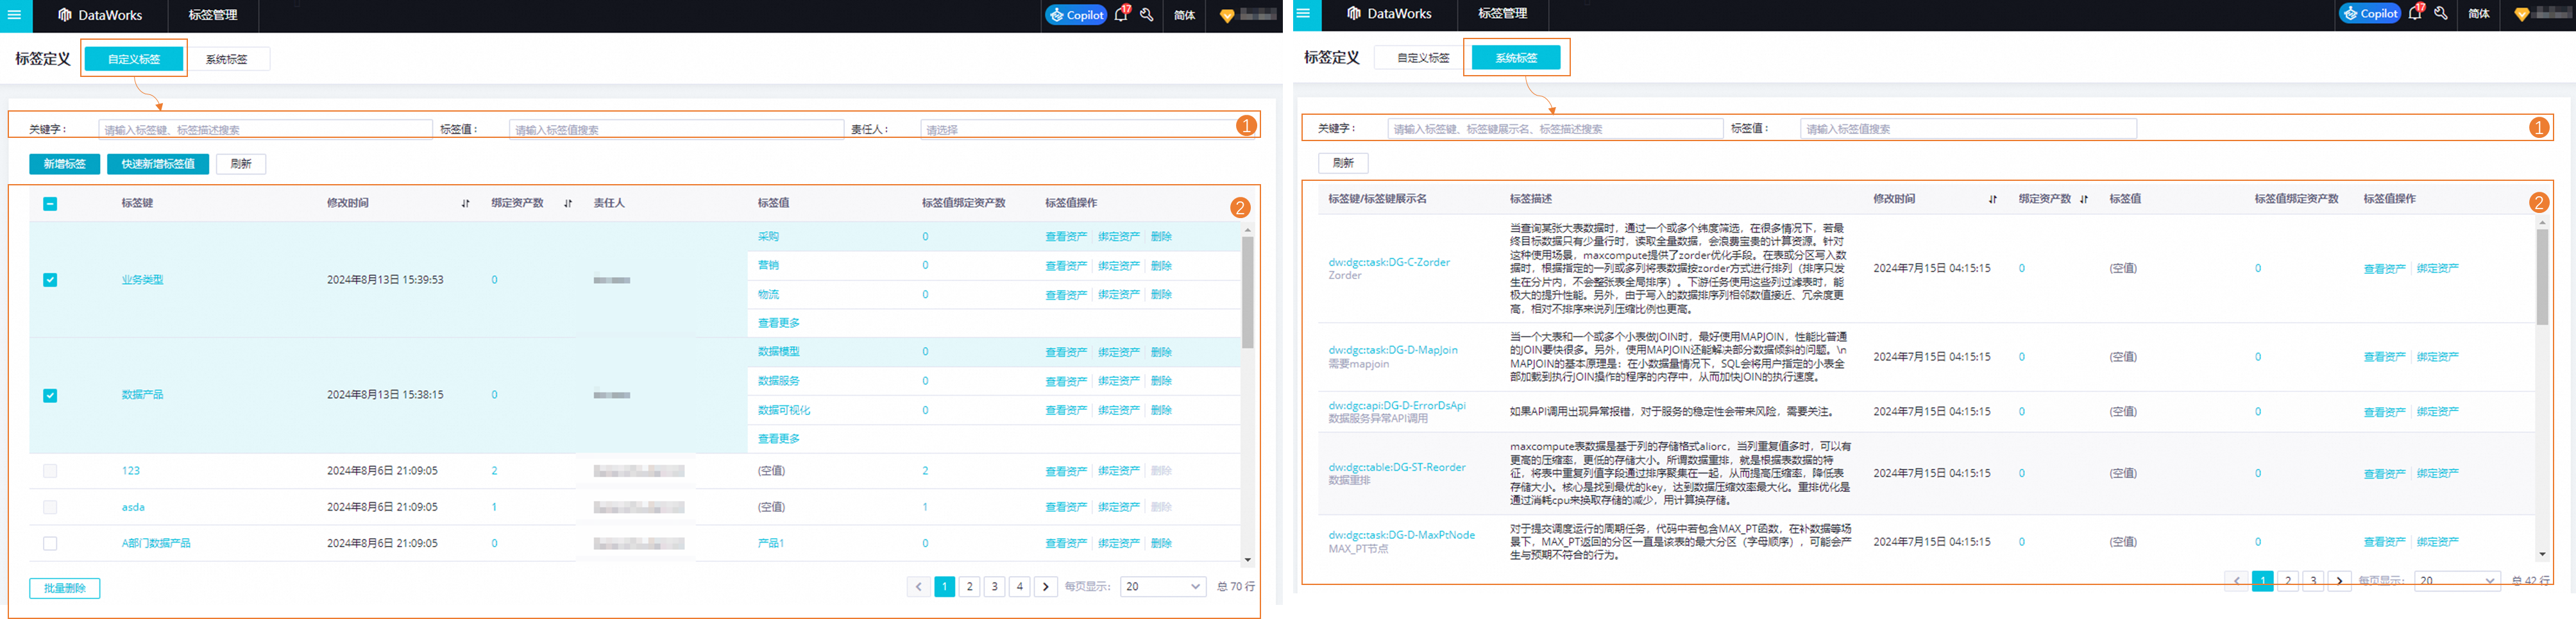Open the notification bell in the right panel
This screenshot has width=2576, height=619.
pos(2416,13)
